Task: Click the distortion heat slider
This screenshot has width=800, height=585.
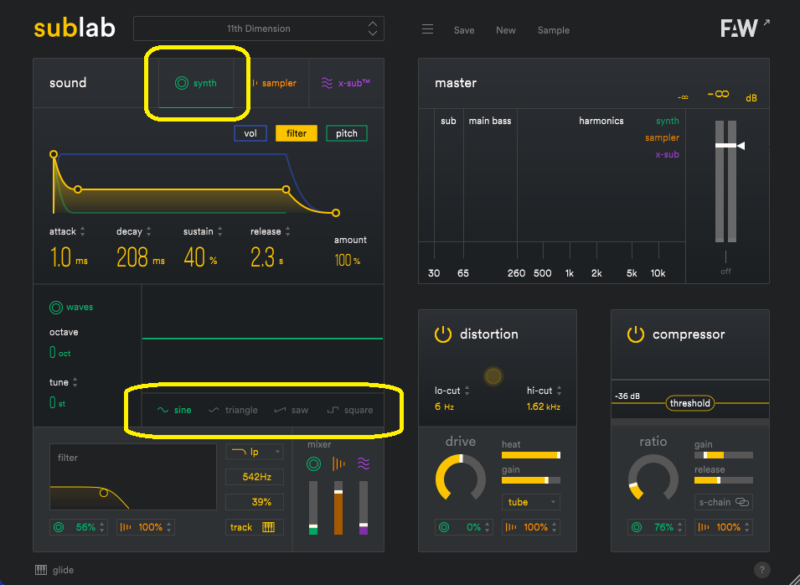Action: tap(530, 455)
